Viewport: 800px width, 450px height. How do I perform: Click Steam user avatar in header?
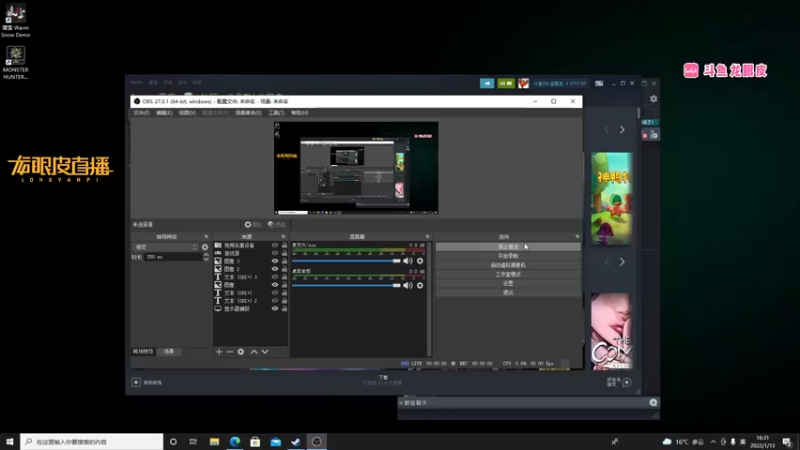click(523, 83)
